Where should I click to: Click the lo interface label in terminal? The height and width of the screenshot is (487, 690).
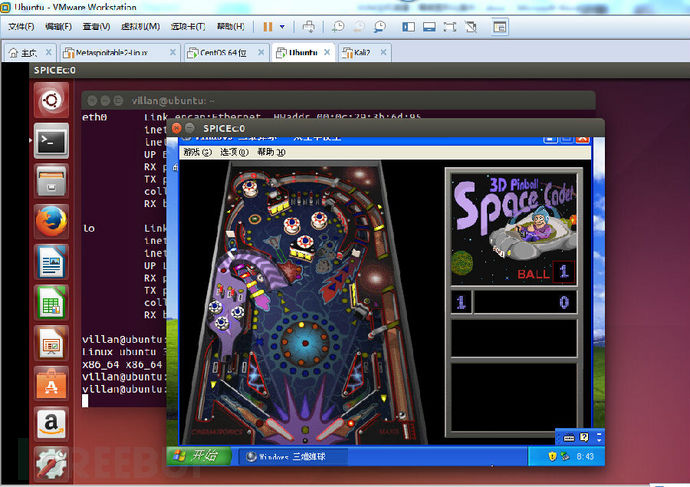pos(89,228)
